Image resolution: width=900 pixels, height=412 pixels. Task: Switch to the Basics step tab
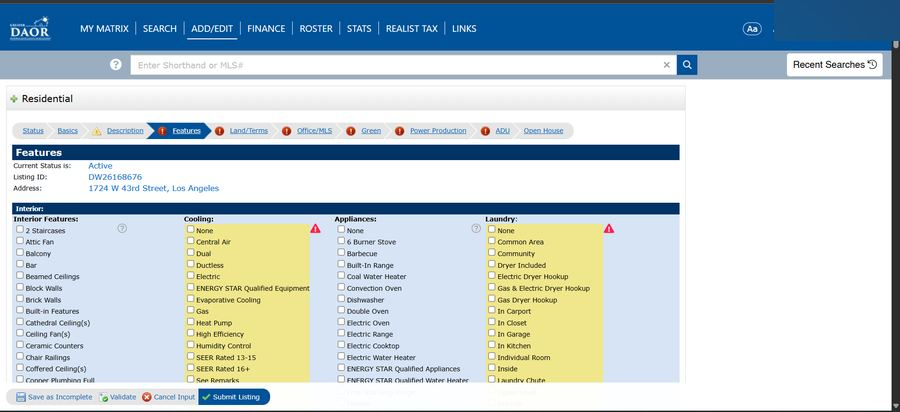point(68,131)
